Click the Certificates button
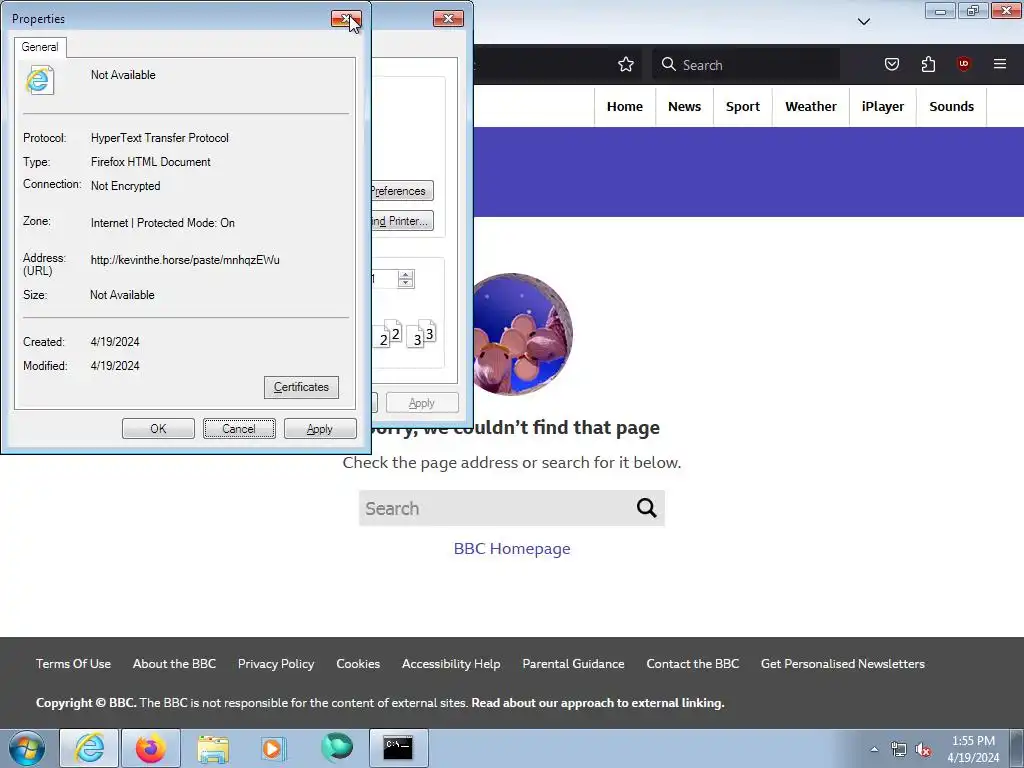The image size is (1024, 768). point(301,387)
